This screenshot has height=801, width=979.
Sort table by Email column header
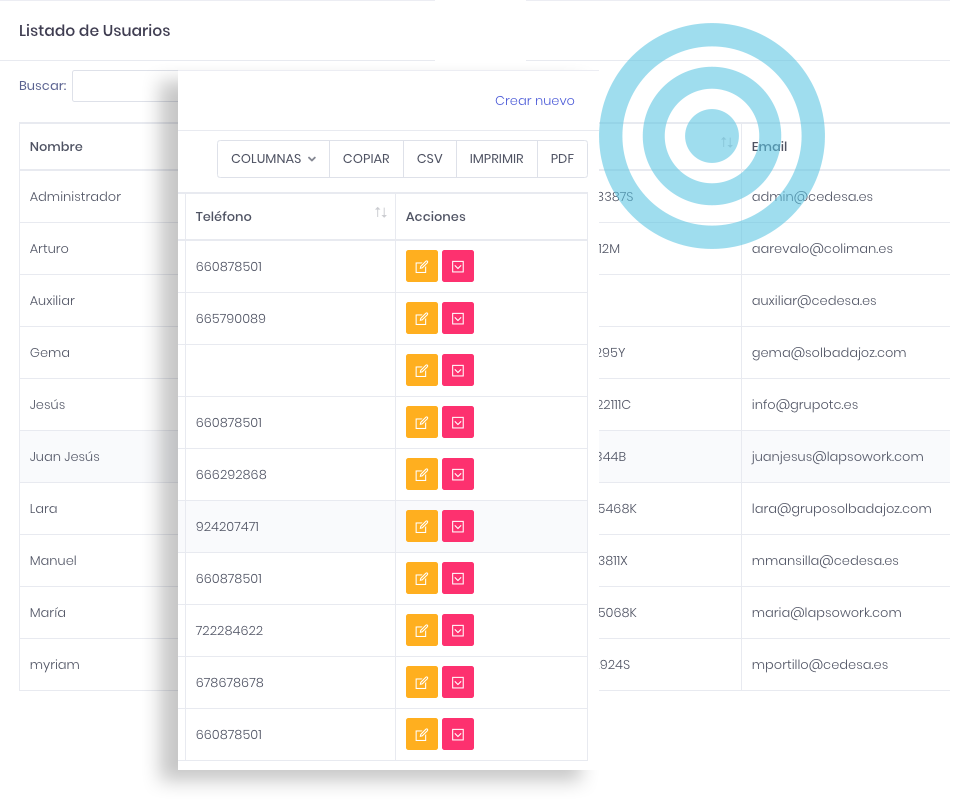(x=769, y=147)
